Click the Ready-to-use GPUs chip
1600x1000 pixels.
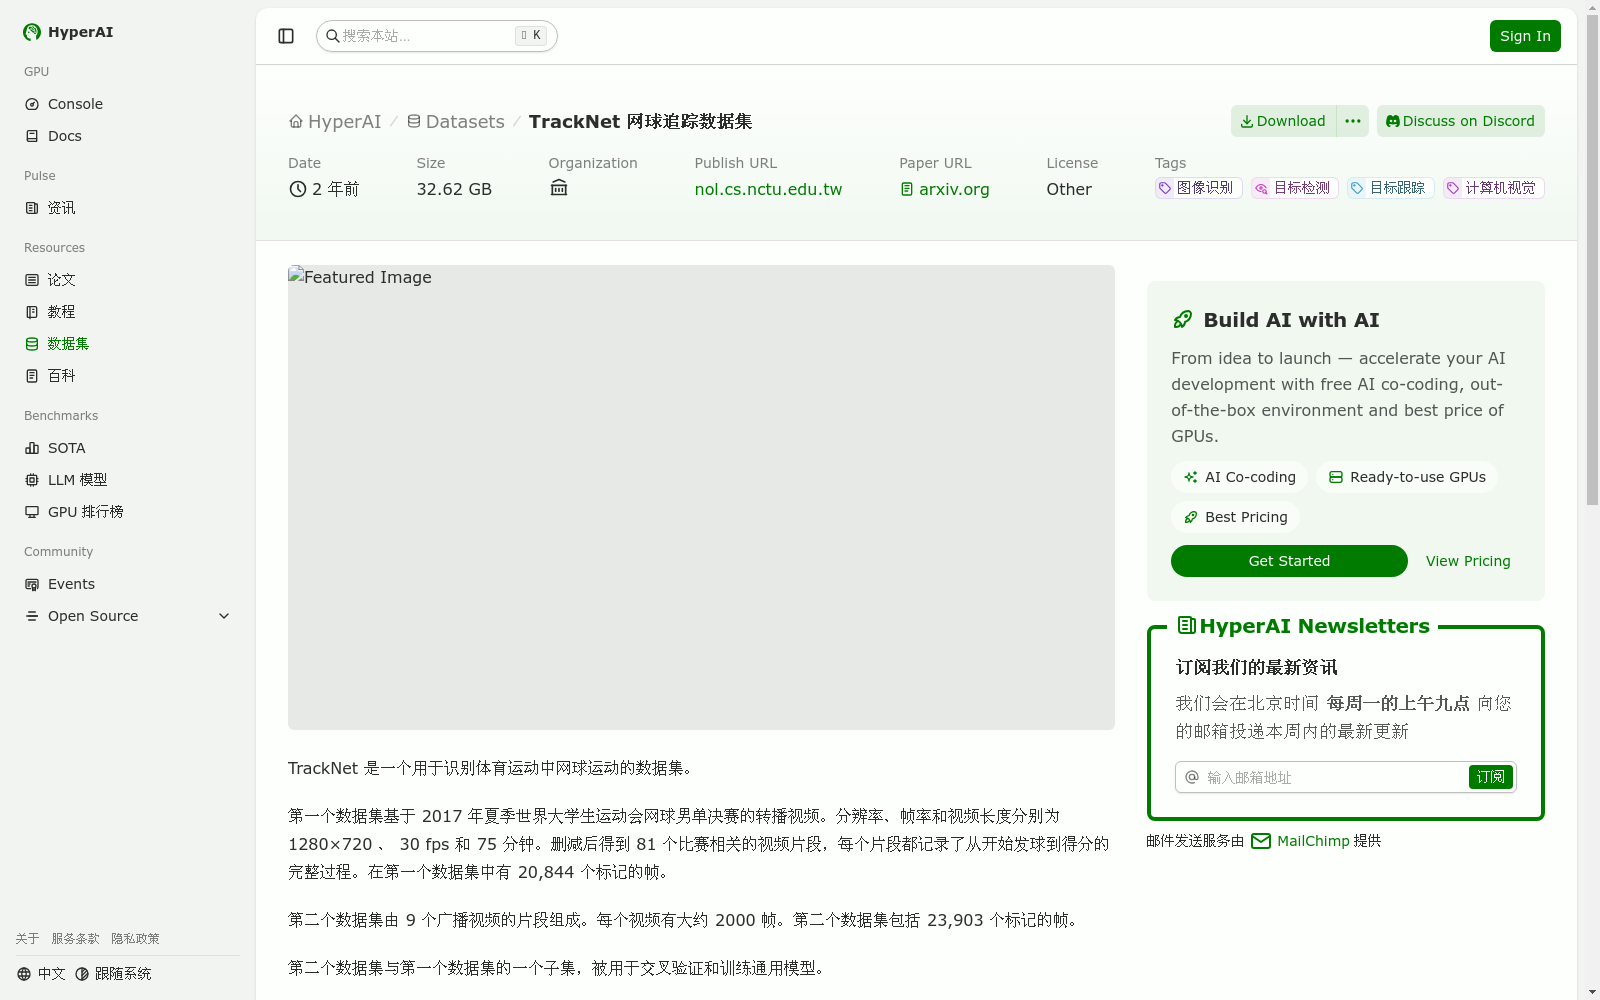click(1407, 477)
